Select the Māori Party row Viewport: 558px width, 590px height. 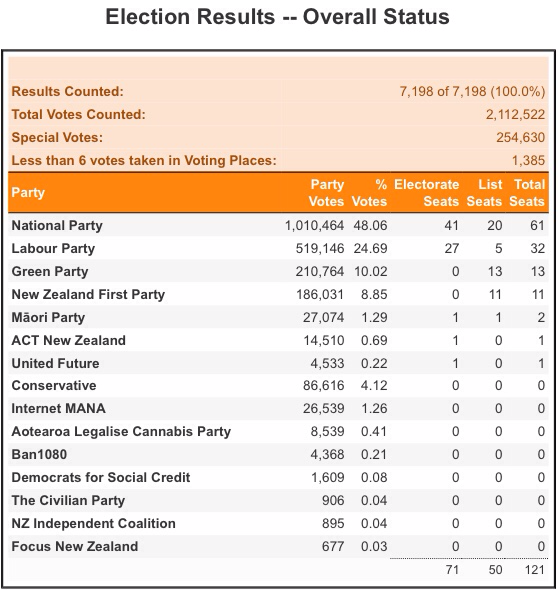pyautogui.click(x=278, y=317)
